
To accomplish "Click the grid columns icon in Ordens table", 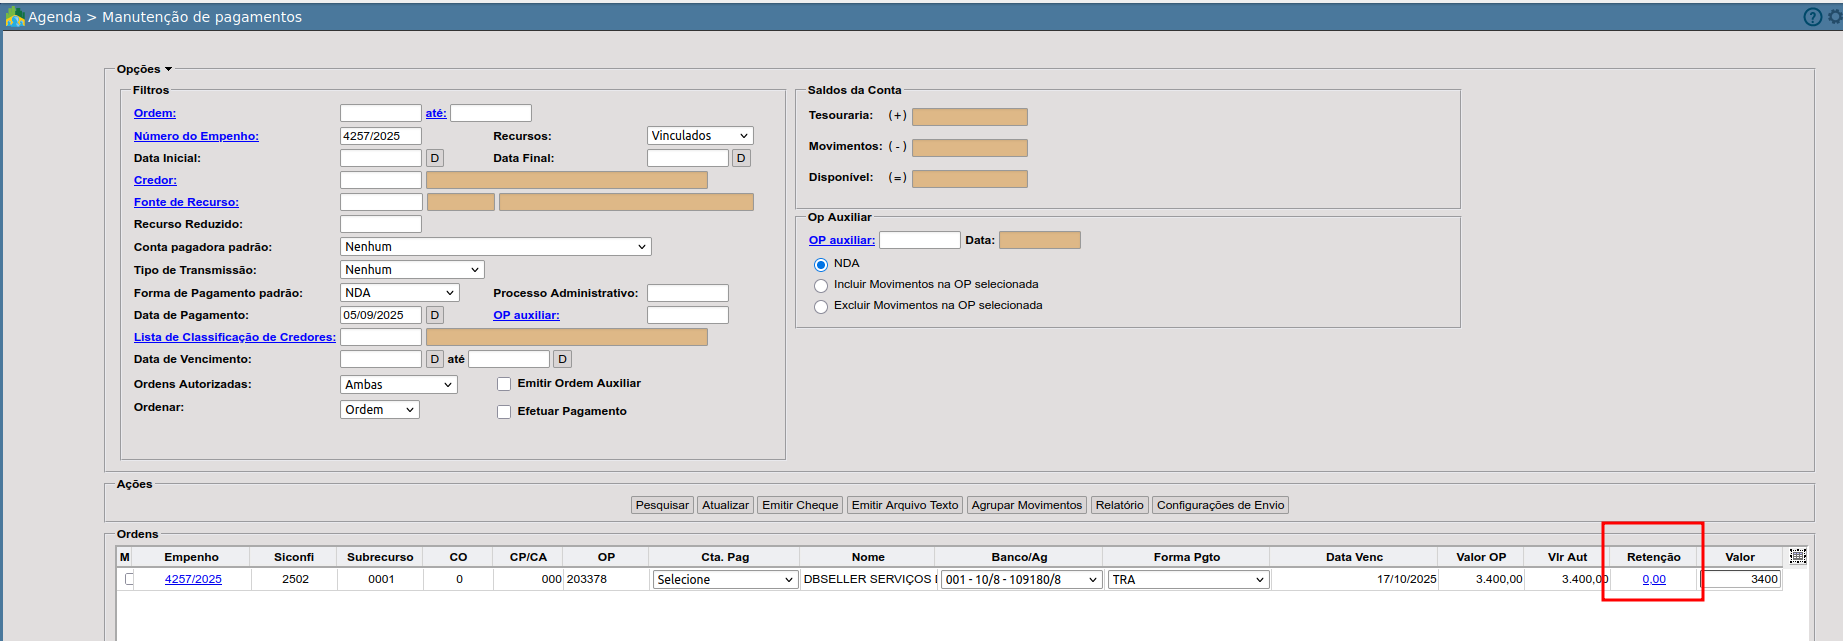I will click(x=1797, y=557).
